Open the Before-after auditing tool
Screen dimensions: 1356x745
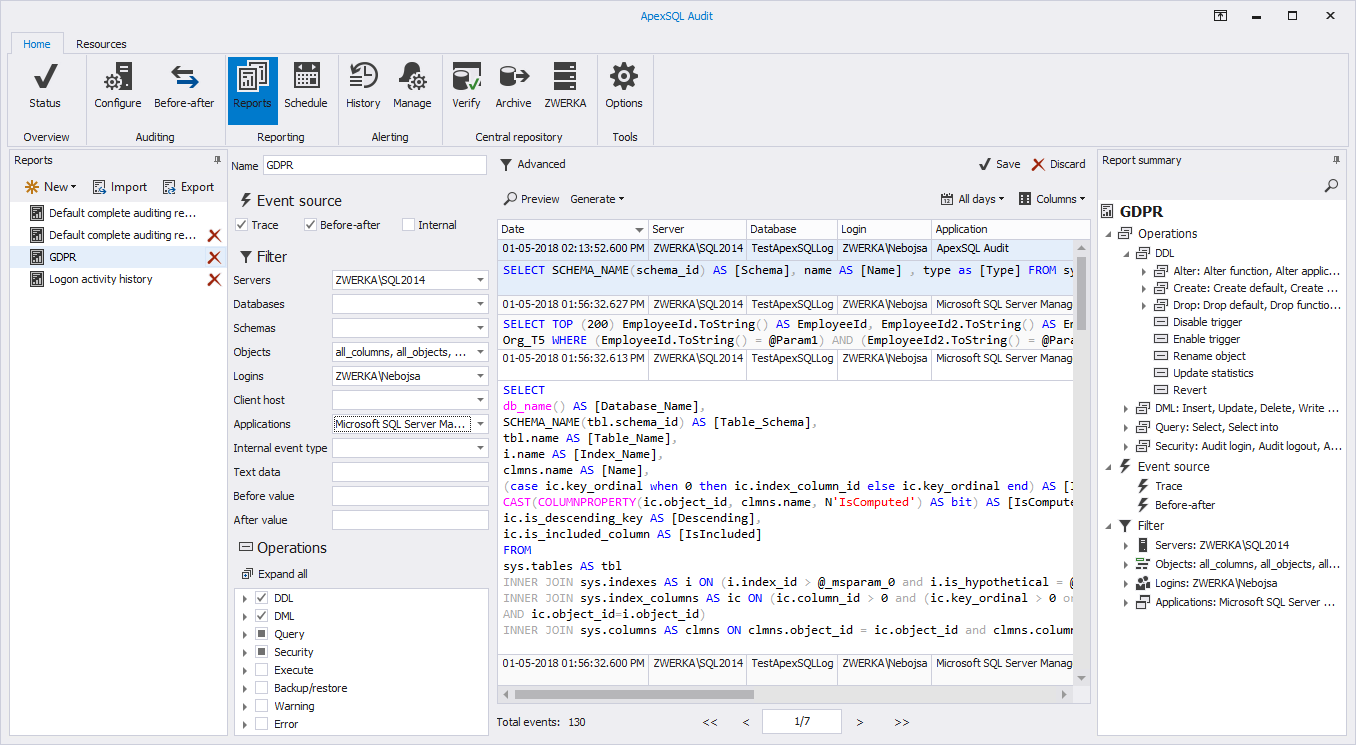[x=184, y=85]
